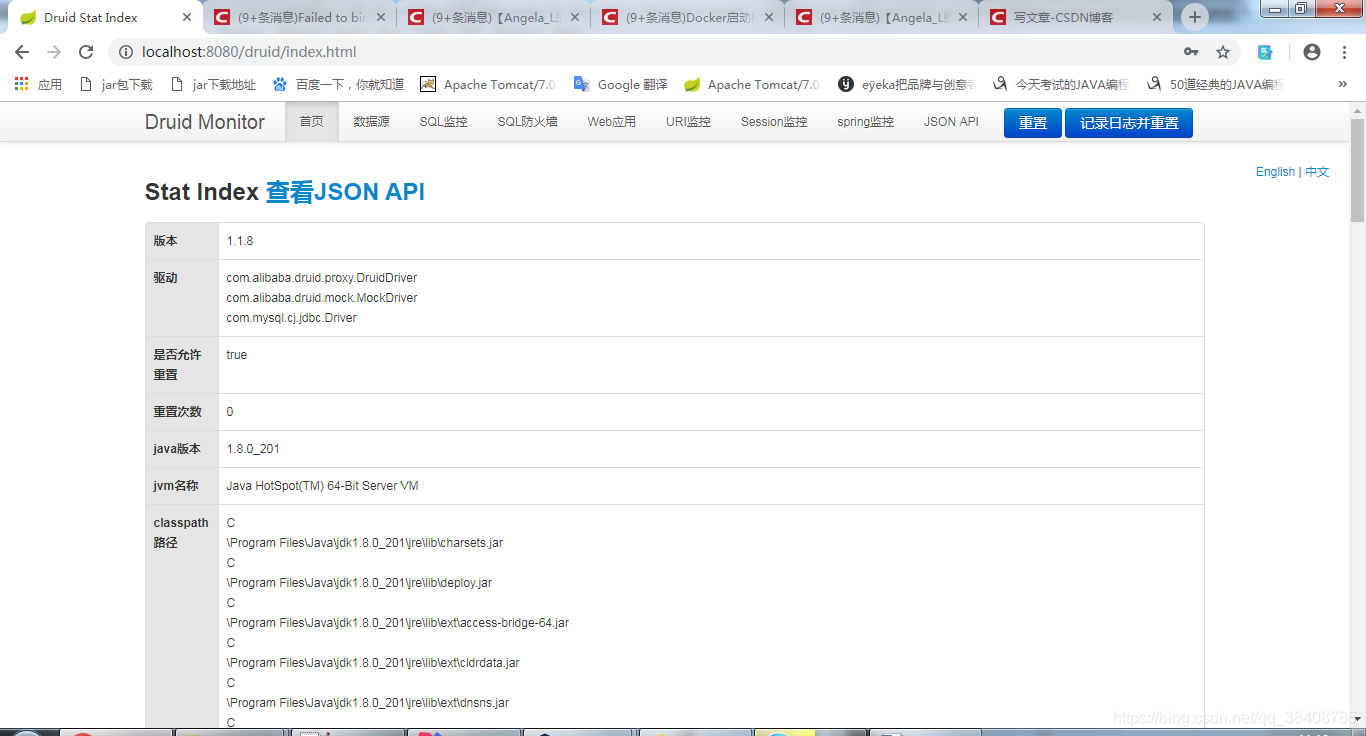The width and height of the screenshot is (1366, 736).
Task: Click the browser forward arrow
Action: coord(54,52)
